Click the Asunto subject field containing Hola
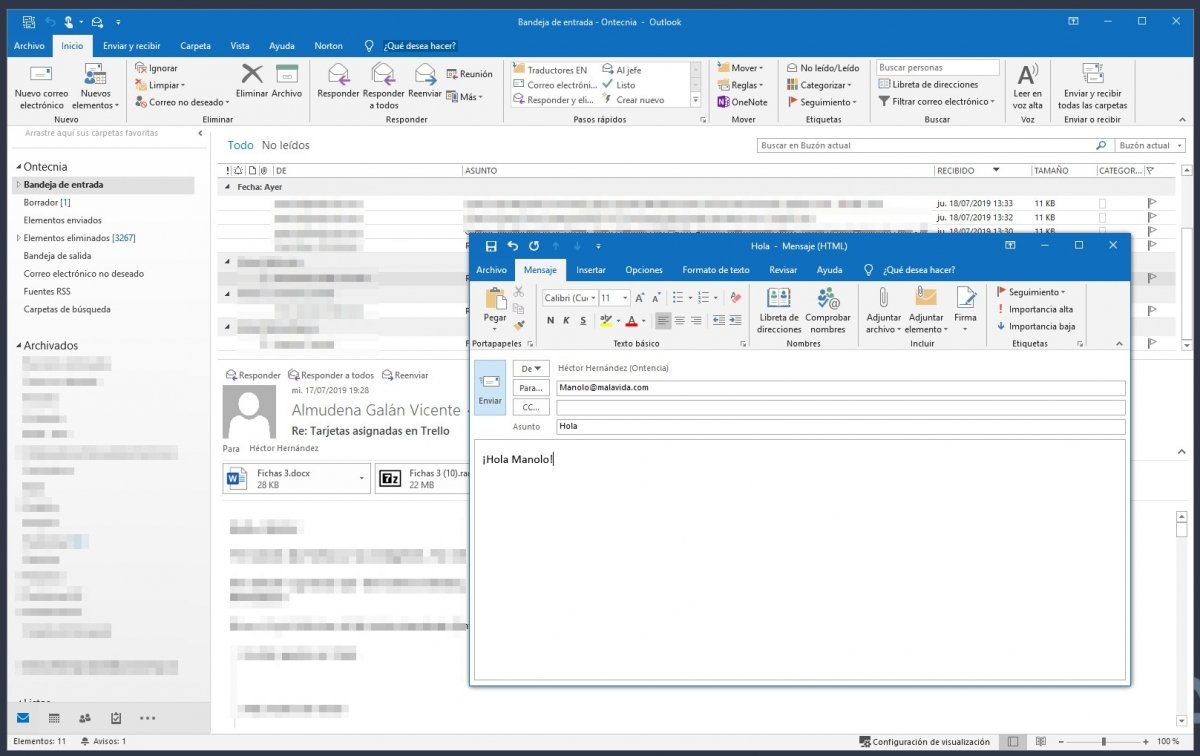The width and height of the screenshot is (1200, 756). 841,426
